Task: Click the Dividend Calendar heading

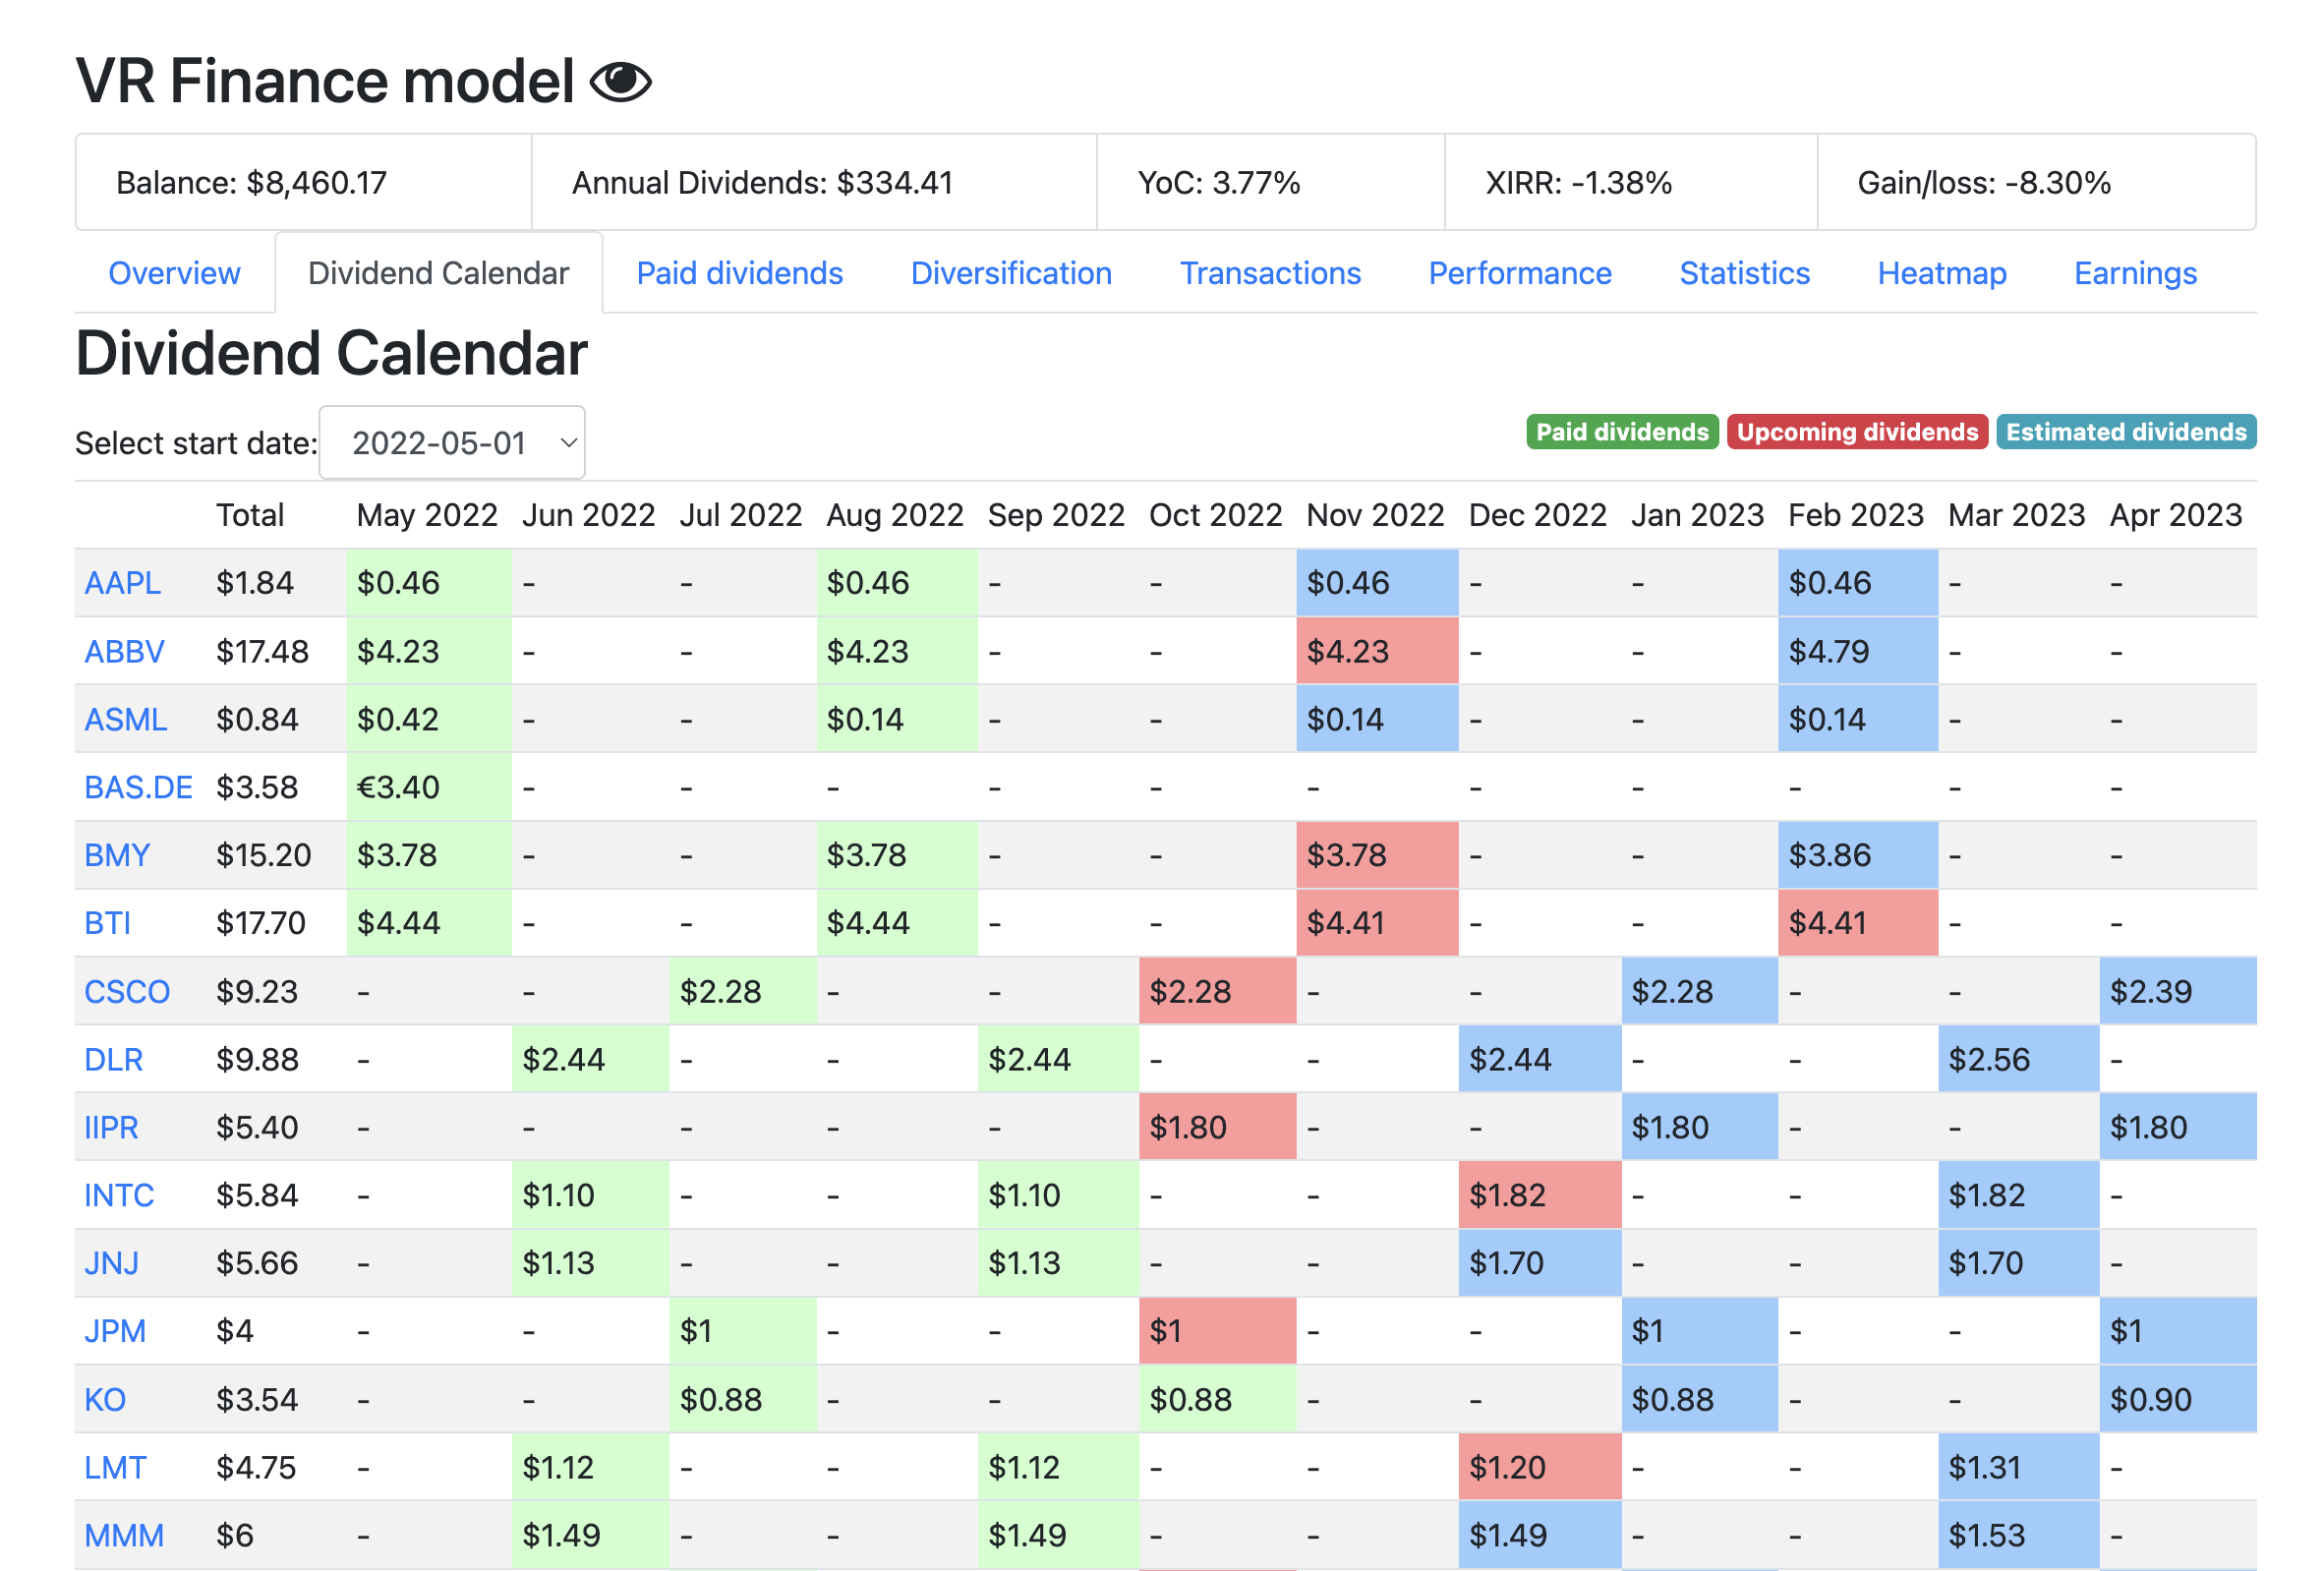Action: [331, 353]
